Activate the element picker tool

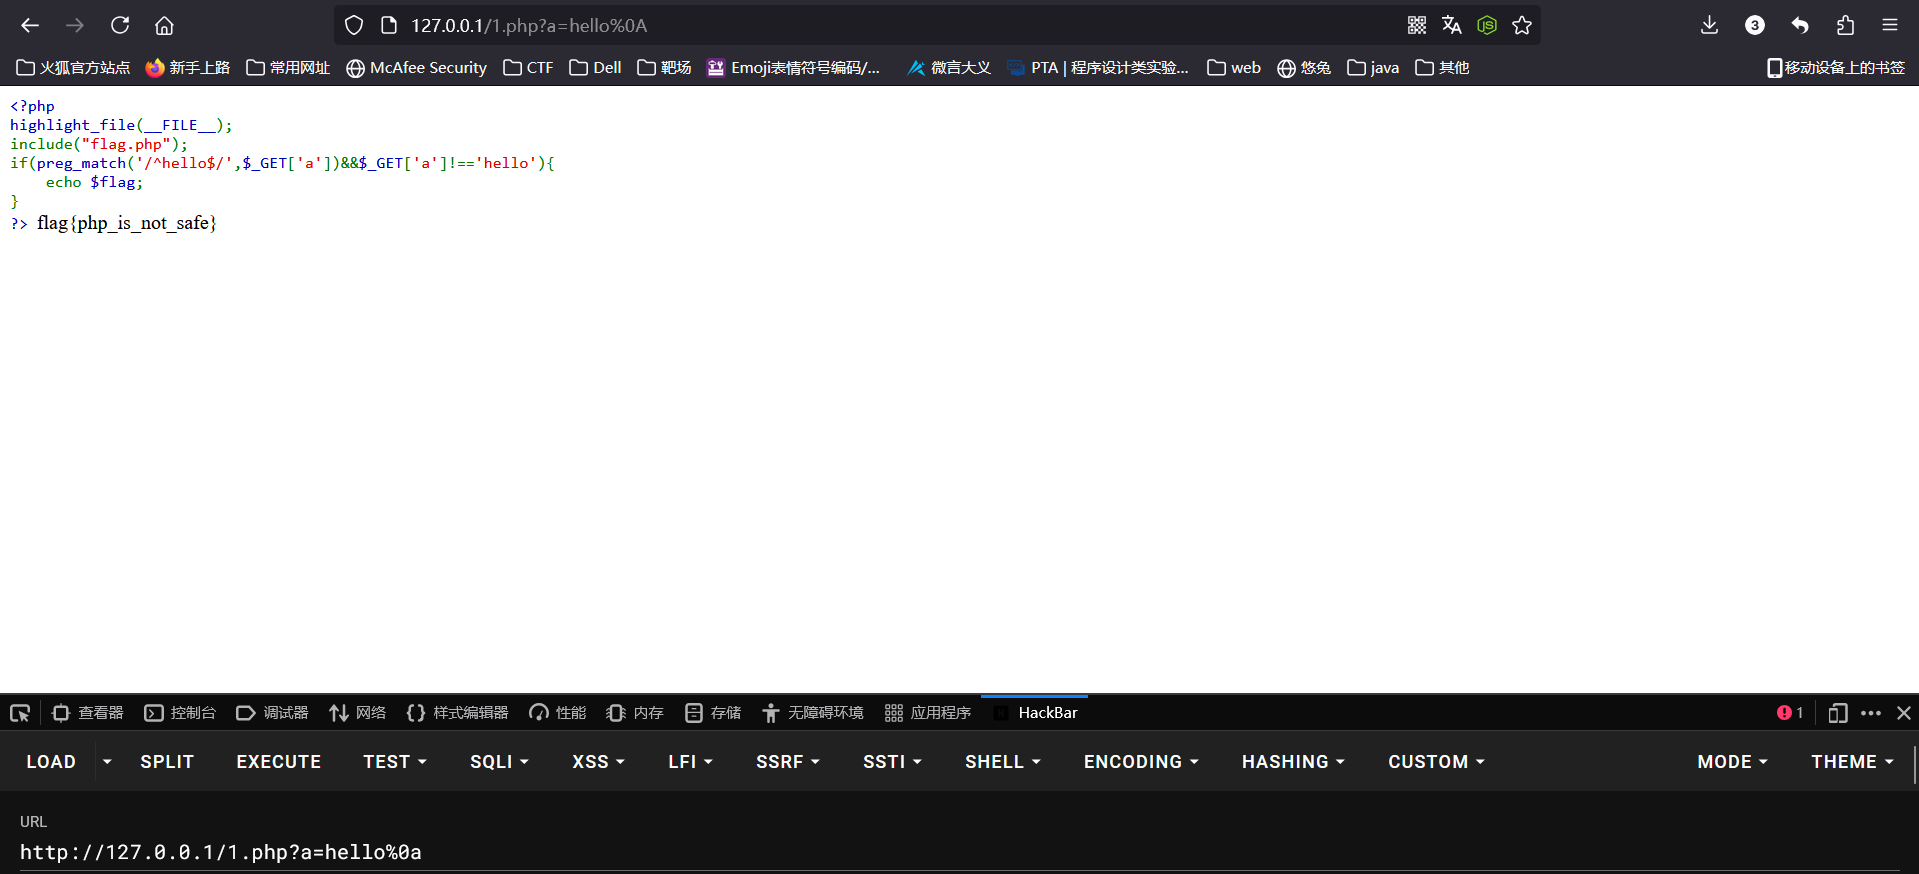20,713
